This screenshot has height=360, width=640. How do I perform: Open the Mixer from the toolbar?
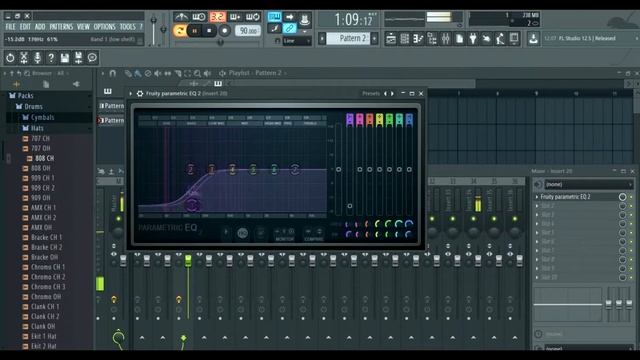tap(446, 39)
